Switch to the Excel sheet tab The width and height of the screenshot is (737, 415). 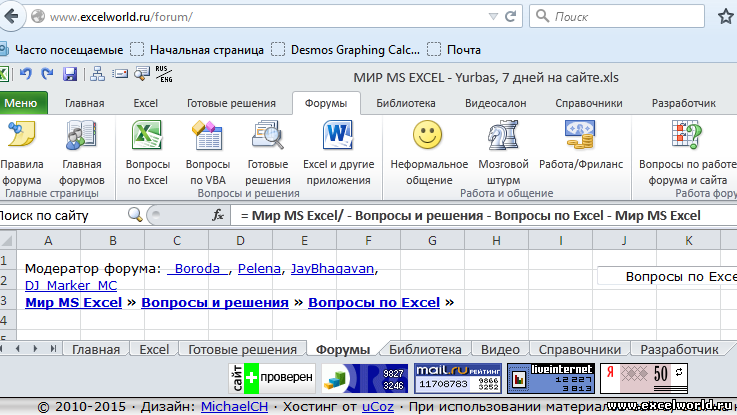154,349
